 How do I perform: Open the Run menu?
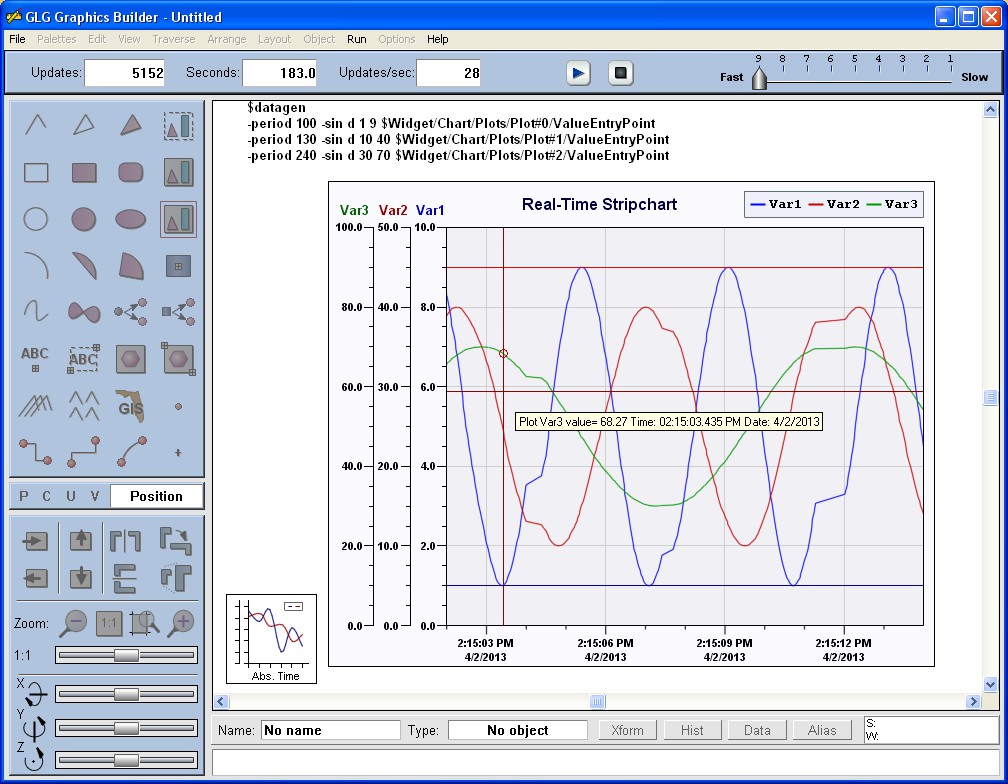point(357,39)
